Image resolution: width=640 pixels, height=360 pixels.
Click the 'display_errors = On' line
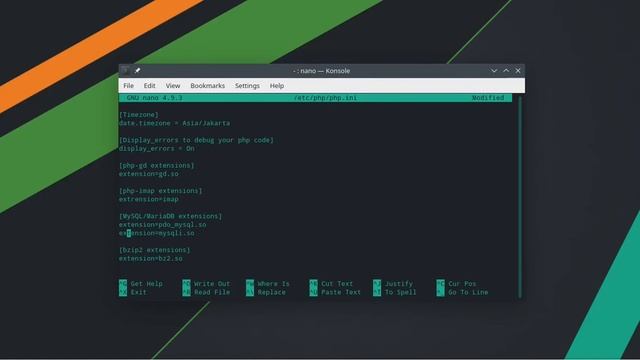pos(157,149)
